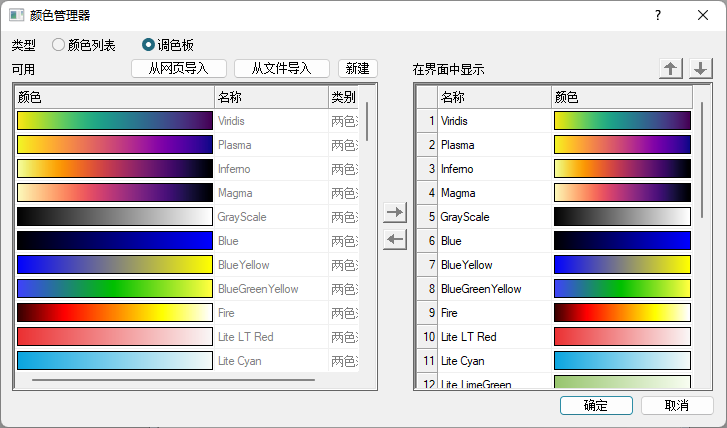Click the move up arrow icon
This screenshot has width=727, height=428.
click(x=670, y=68)
